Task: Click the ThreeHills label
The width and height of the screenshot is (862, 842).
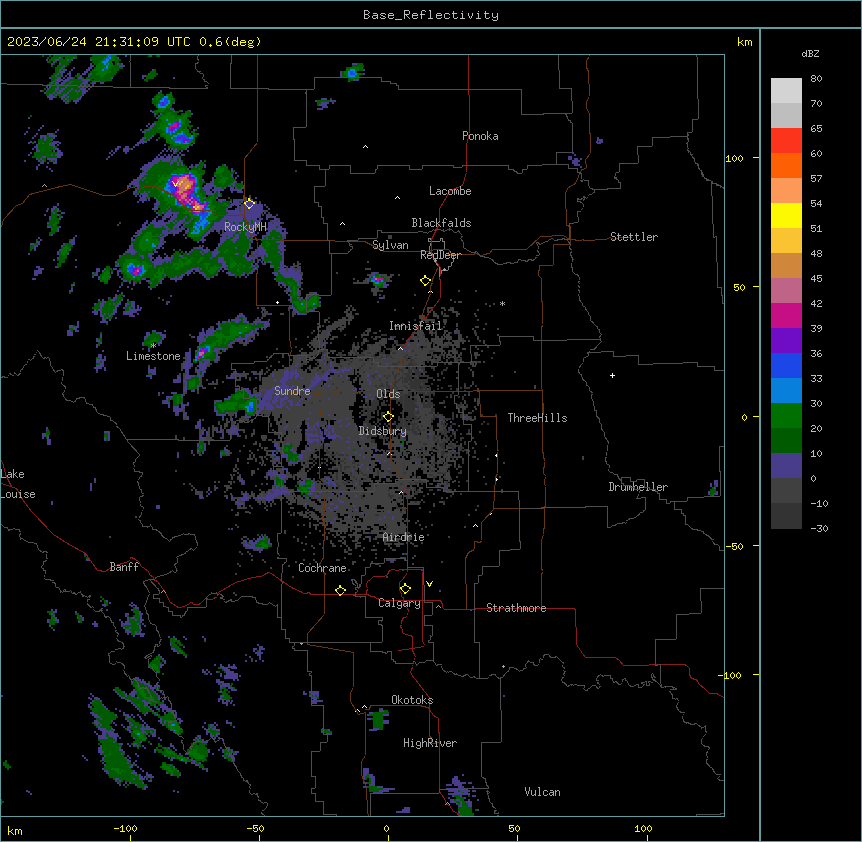Action: [537, 418]
